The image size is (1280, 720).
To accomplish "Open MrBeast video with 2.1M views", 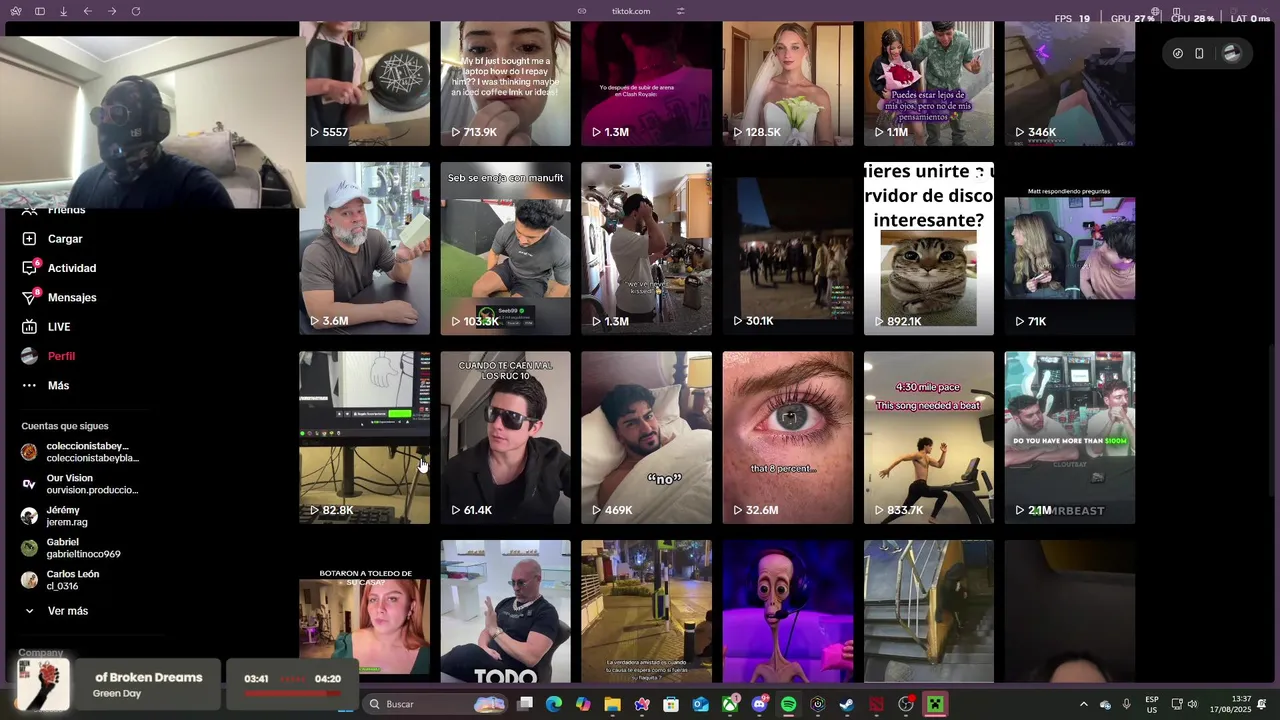I will click(1070, 437).
